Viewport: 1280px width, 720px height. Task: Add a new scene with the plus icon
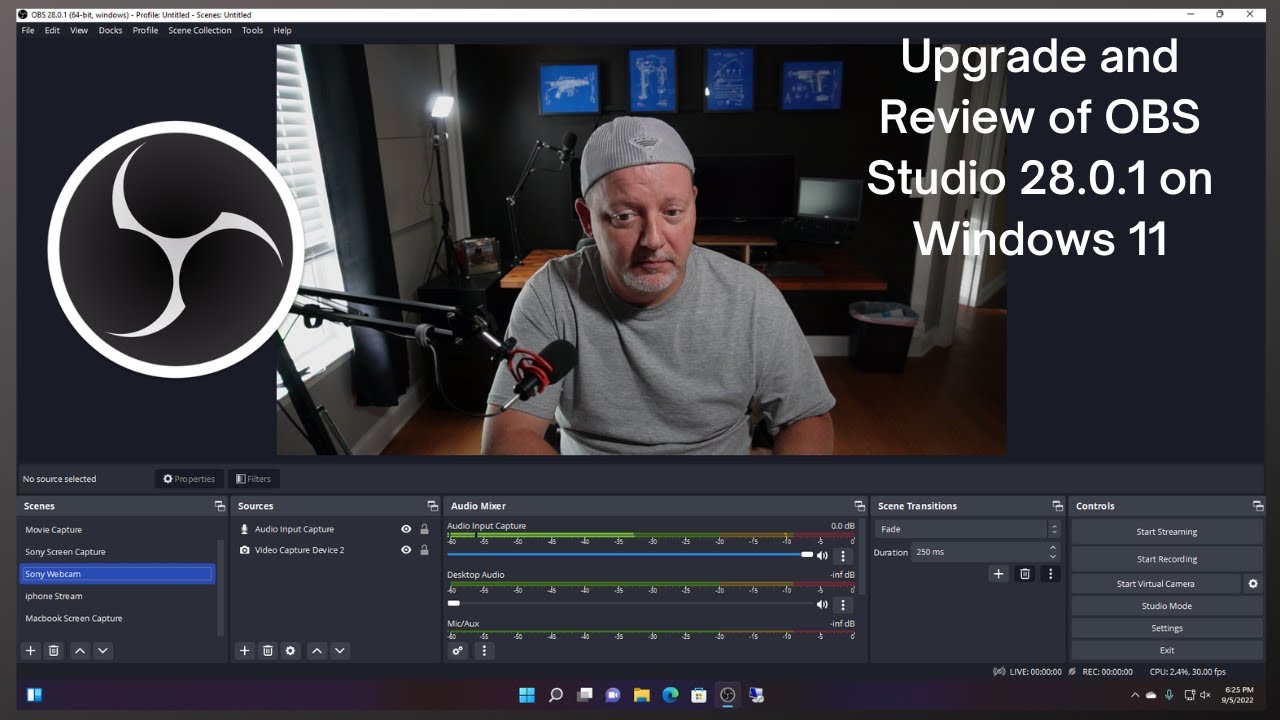point(31,650)
